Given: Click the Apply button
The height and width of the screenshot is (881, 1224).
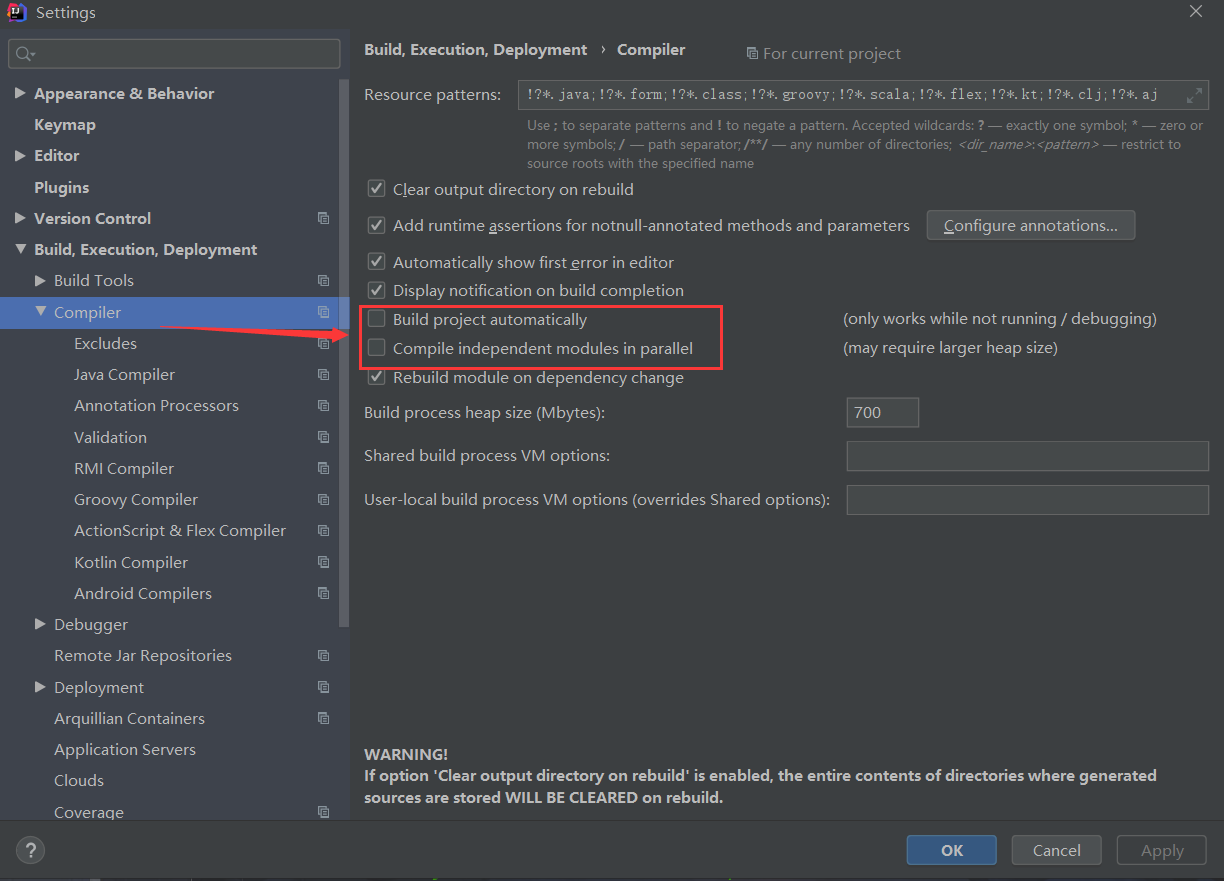Looking at the screenshot, I should click(1162, 850).
